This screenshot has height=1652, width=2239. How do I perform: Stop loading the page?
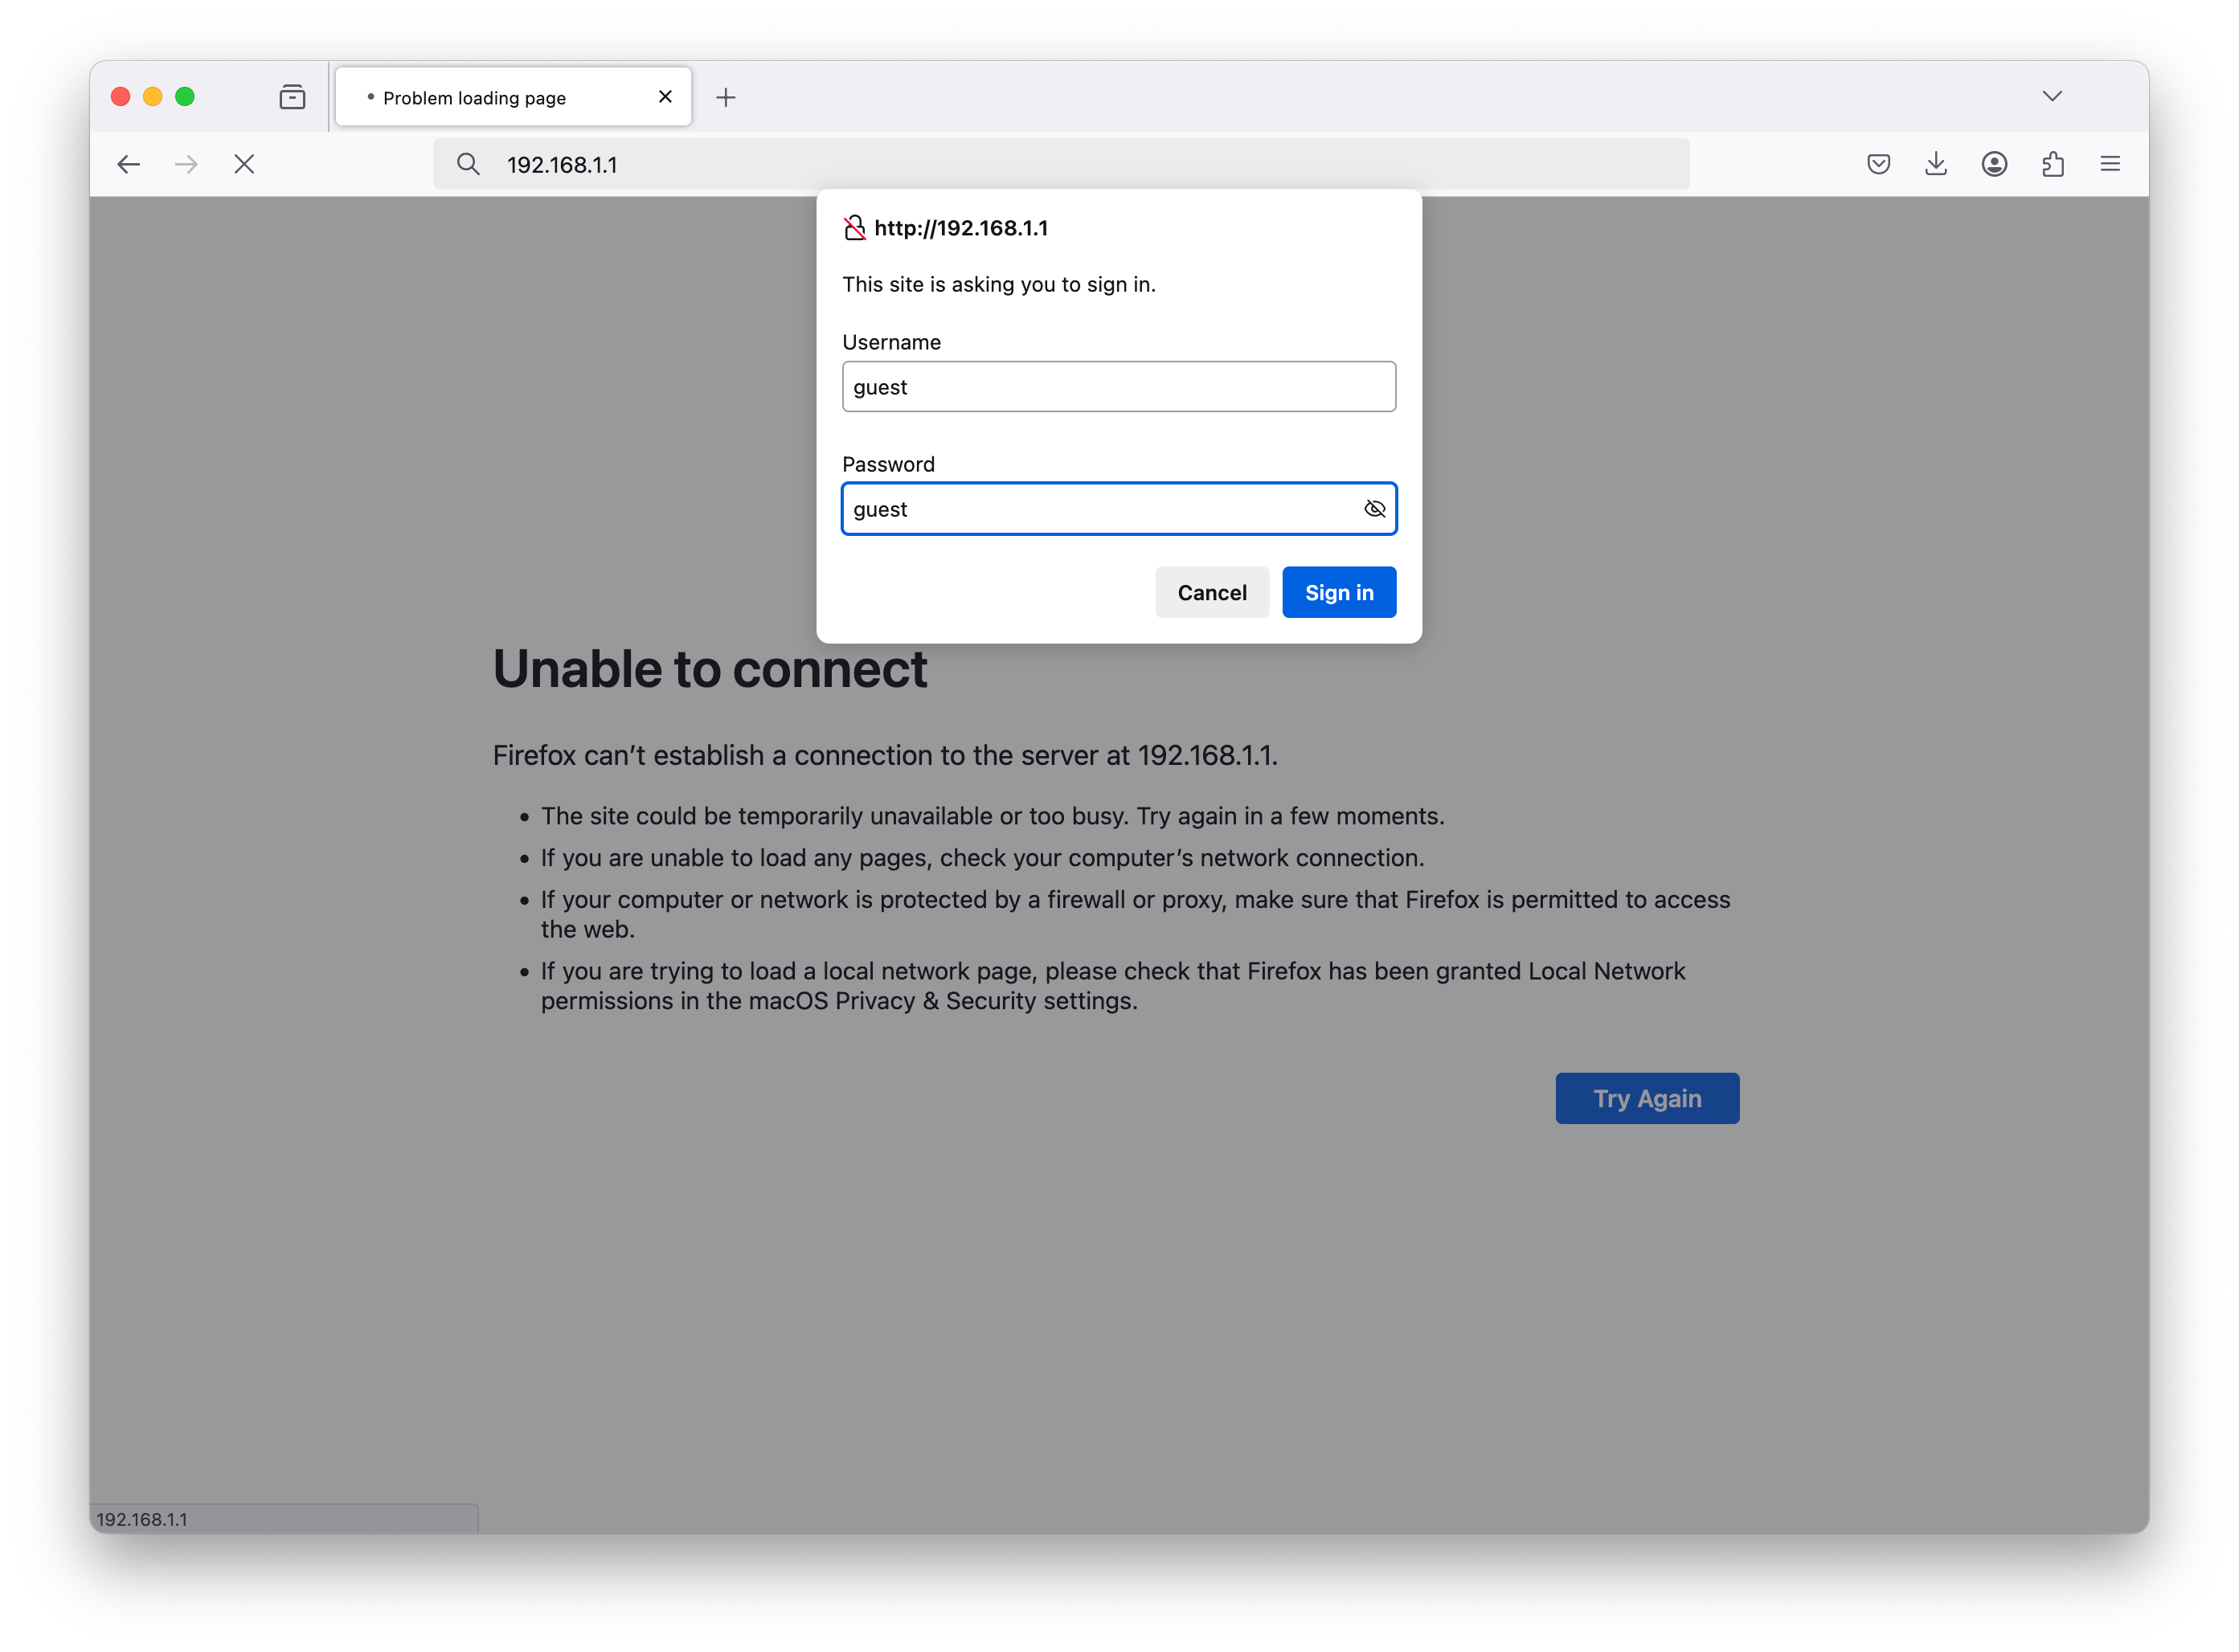[x=244, y=164]
